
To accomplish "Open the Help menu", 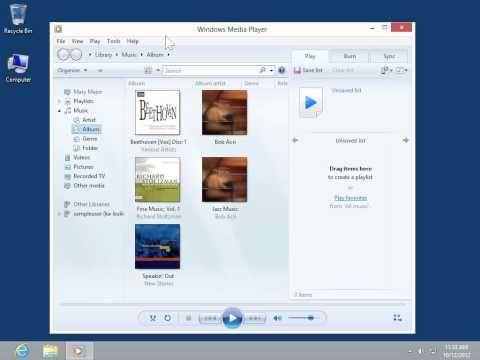I will pyautogui.click(x=132, y=41).
